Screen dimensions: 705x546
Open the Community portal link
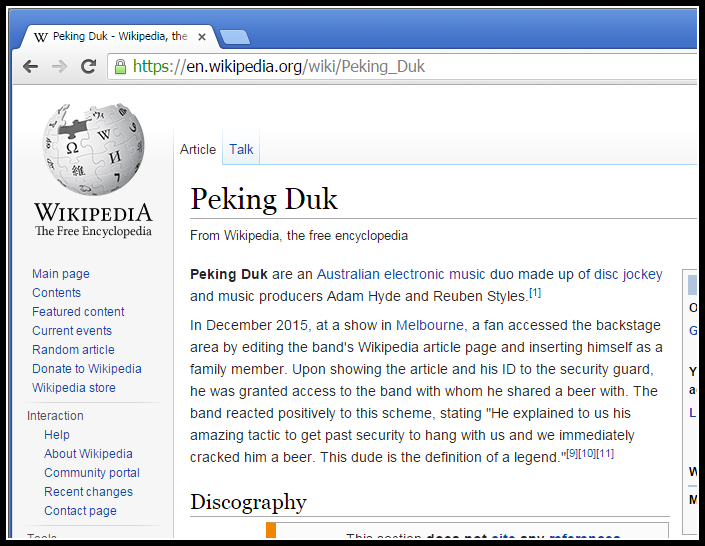[x=92, y=473]
